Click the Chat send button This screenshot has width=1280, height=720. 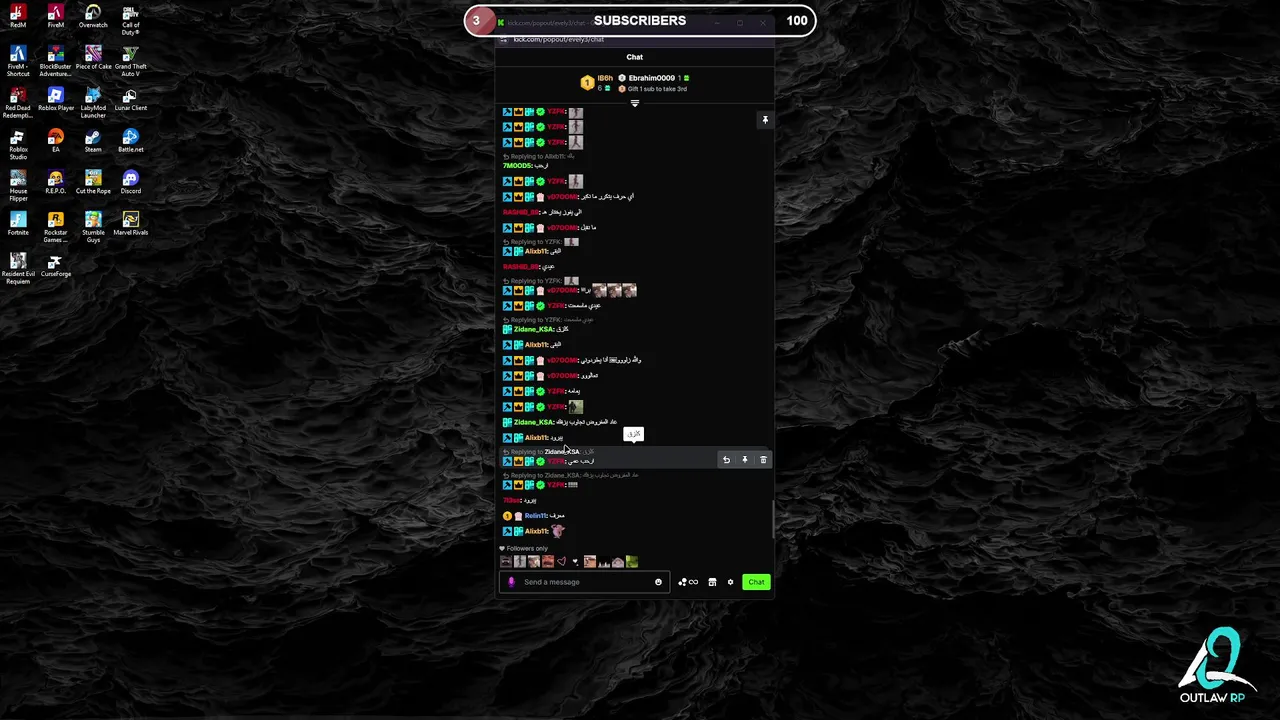756,582
